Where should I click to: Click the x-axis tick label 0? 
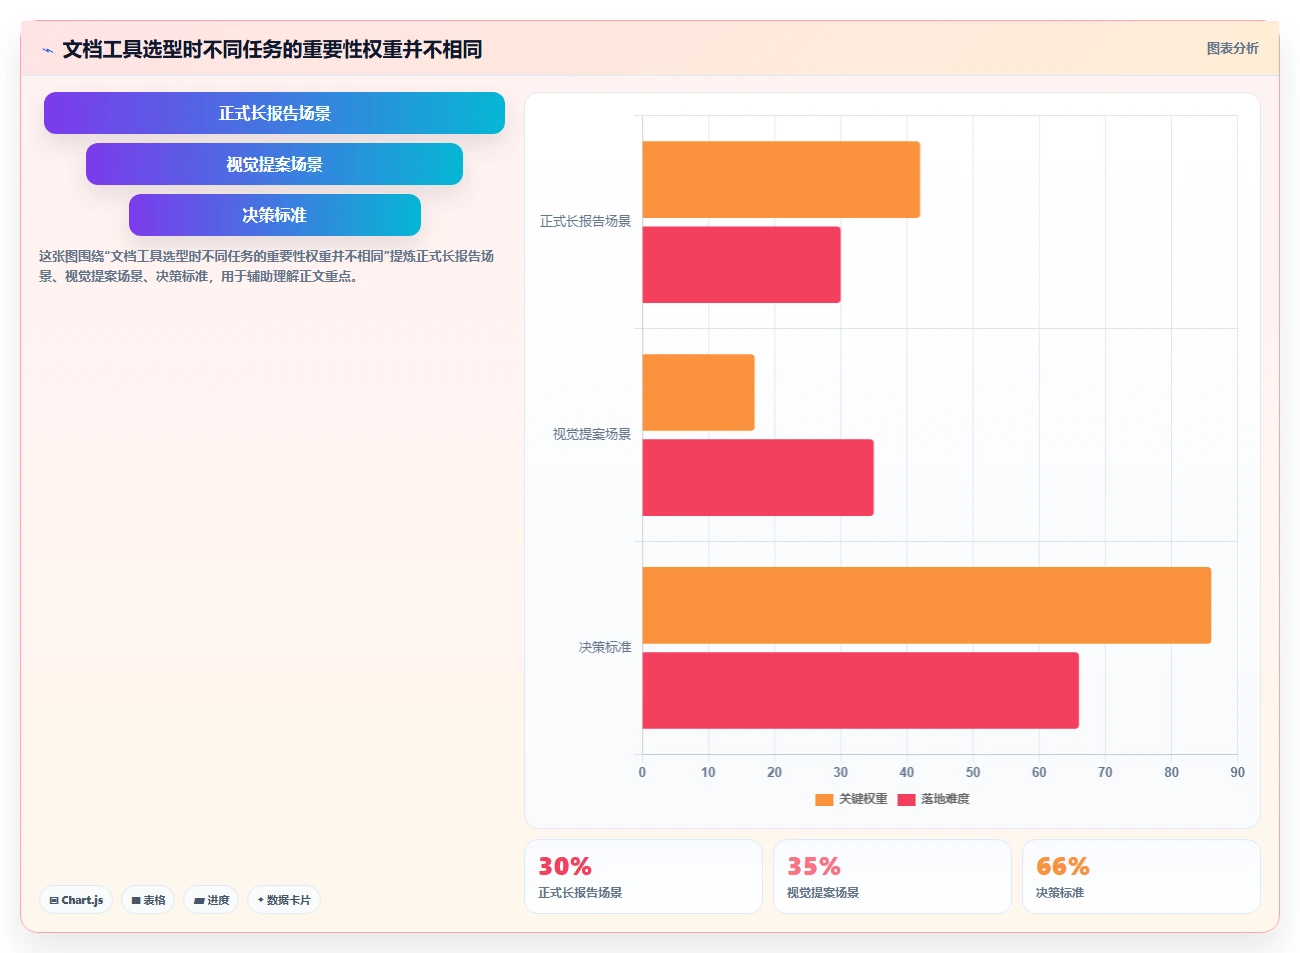(x=642, y=772)
